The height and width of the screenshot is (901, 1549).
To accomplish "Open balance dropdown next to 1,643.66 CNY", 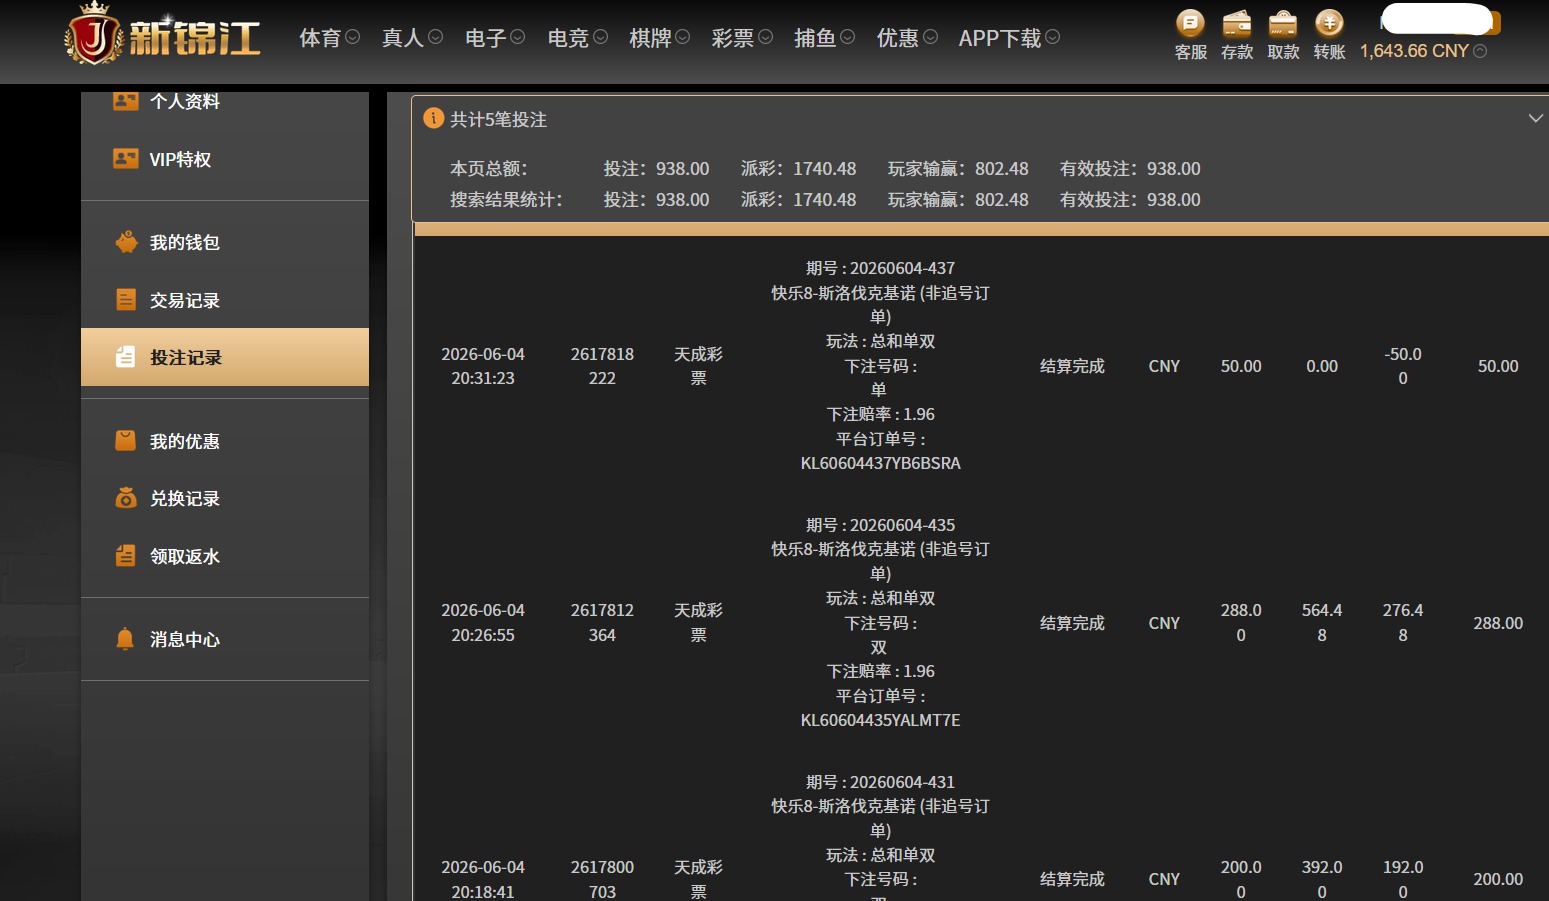I will click(x=1480, y=51).
